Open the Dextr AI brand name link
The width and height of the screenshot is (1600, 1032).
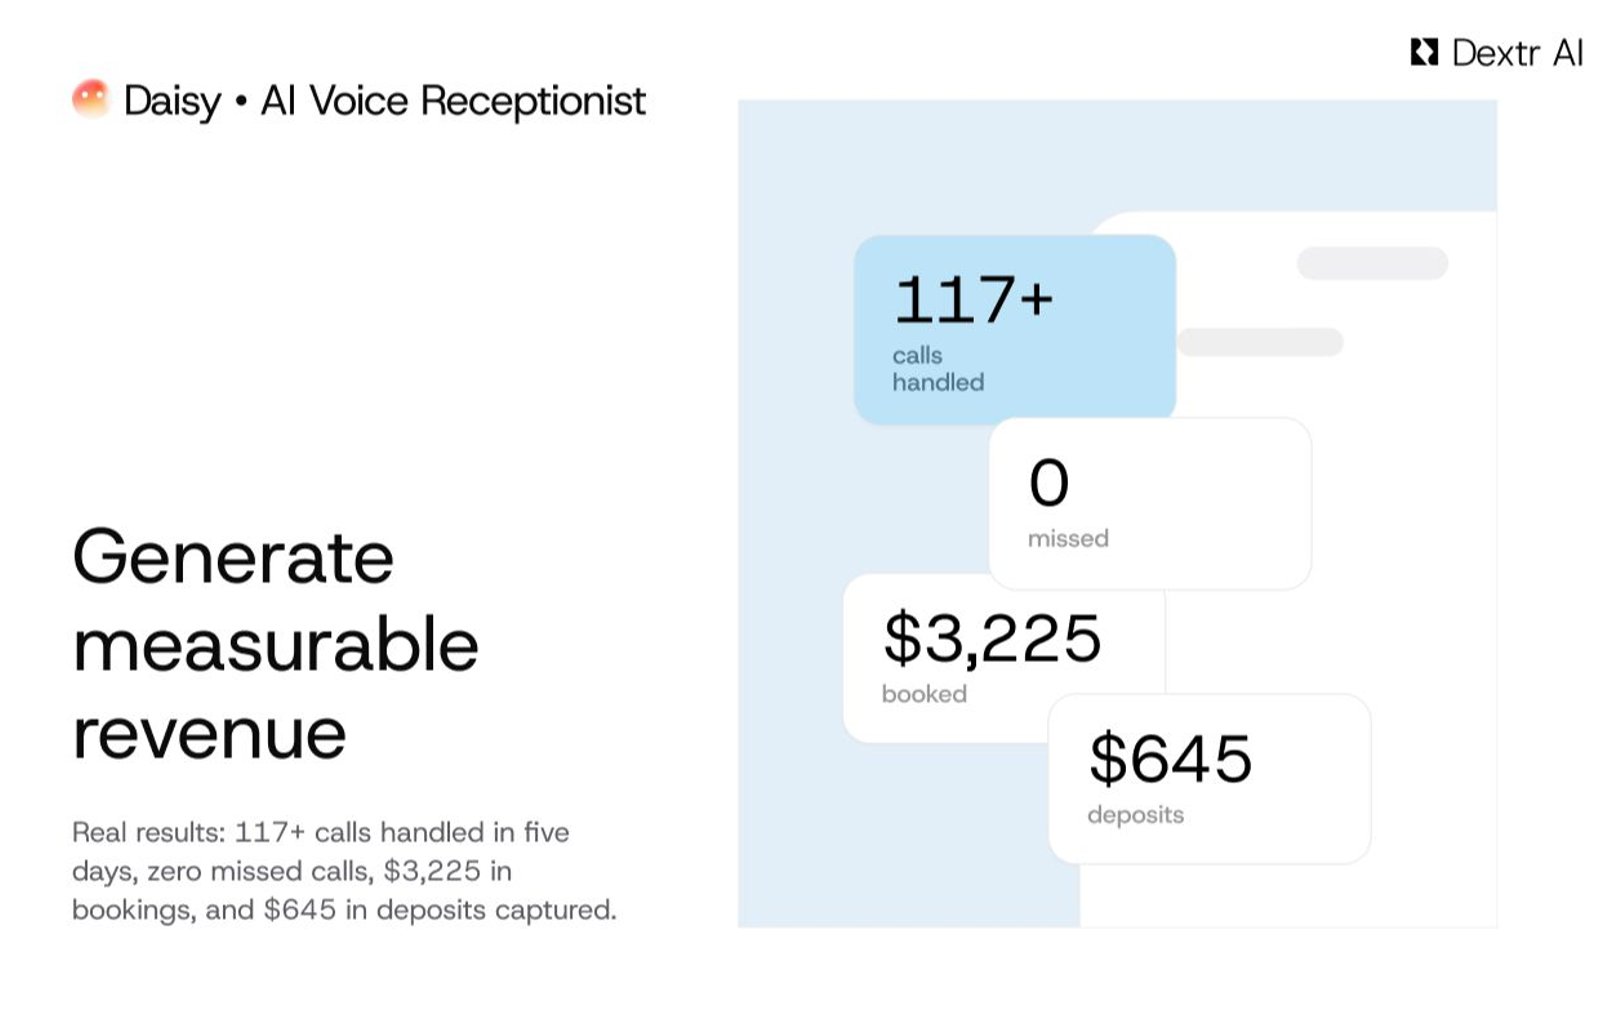pos(1517,52)
